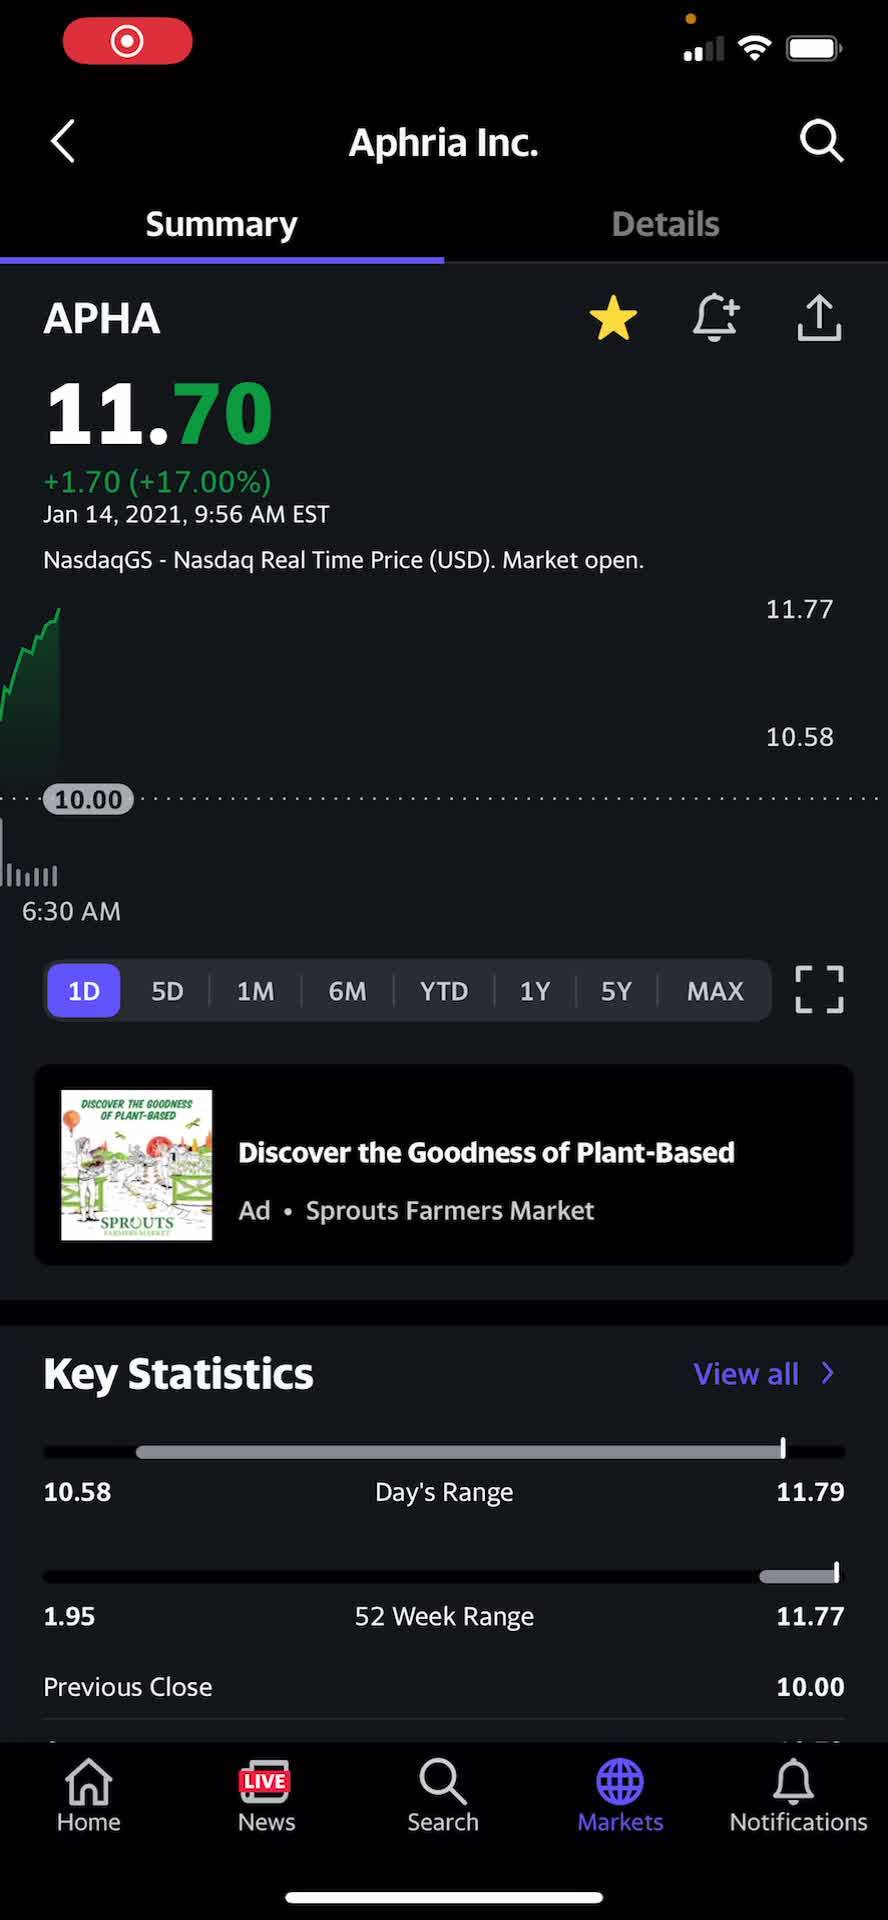Open search with the magnifier icon at top
This screenshot has height=1920, width=888.
pyautogui.click(x=822, y=141)
